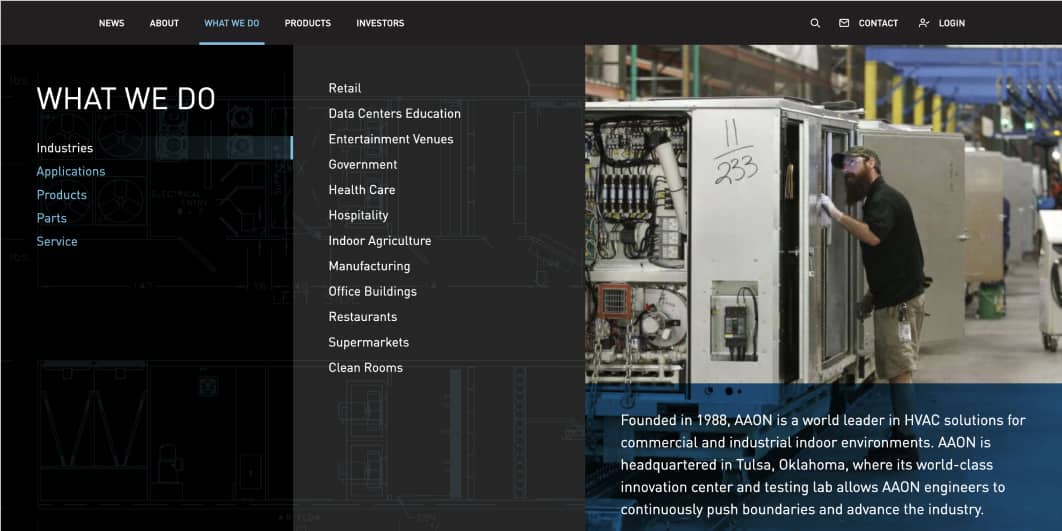The image size is (1062, 531).
Task: Open the Restaurants link
Action: click(363, 317)
